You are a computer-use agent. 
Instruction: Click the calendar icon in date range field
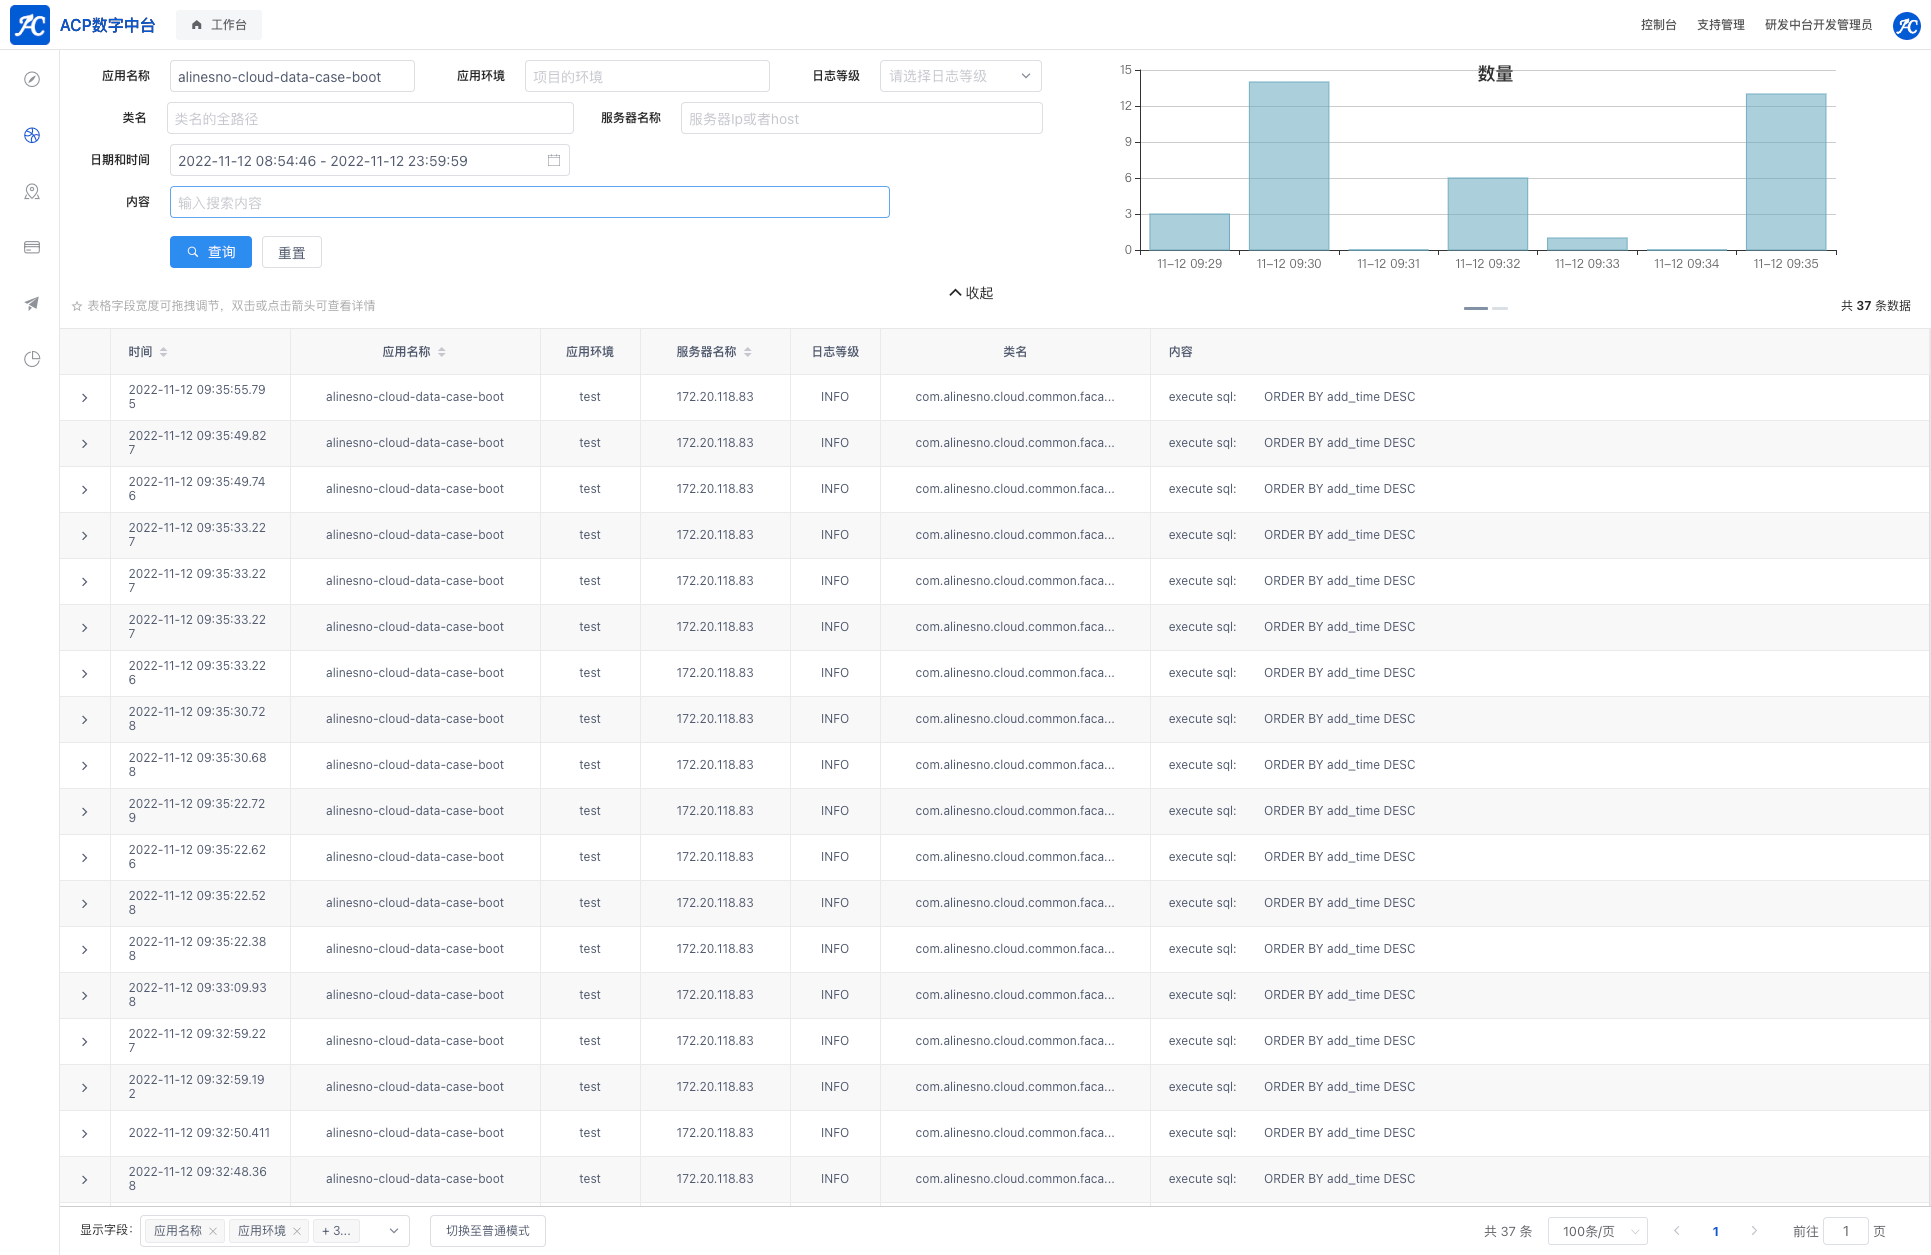pyautogui.click(x=554, y=160)
